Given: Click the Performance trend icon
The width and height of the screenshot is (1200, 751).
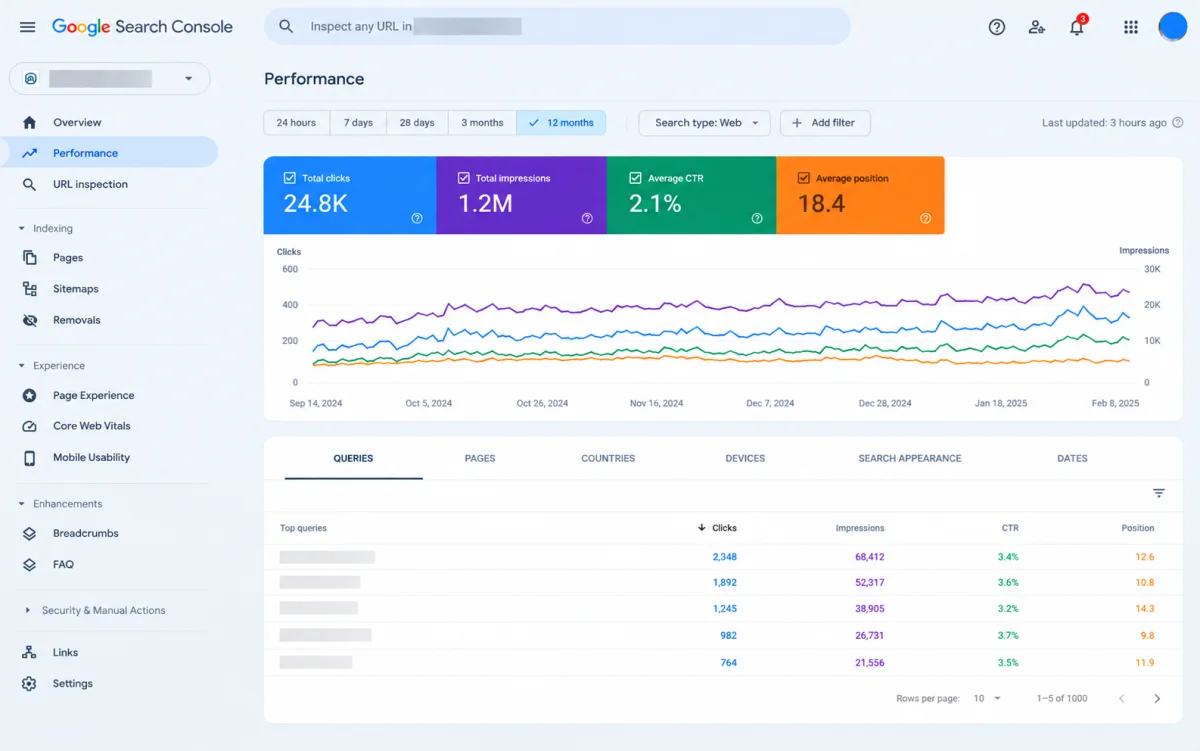Looking at the screenshot, I should (x=29, y=153).
